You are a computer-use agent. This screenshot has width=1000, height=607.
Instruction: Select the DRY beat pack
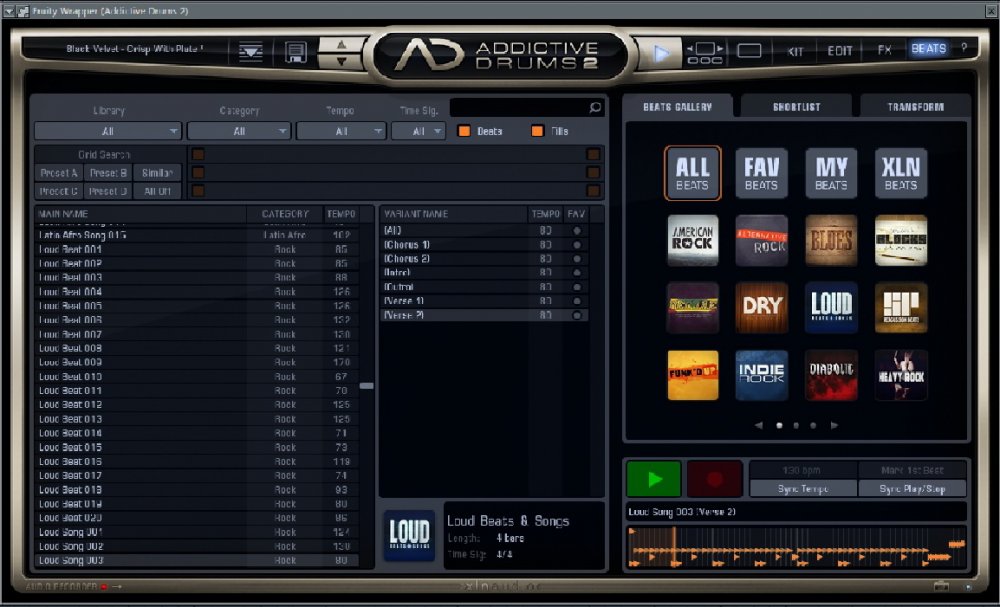click(761, 307)
